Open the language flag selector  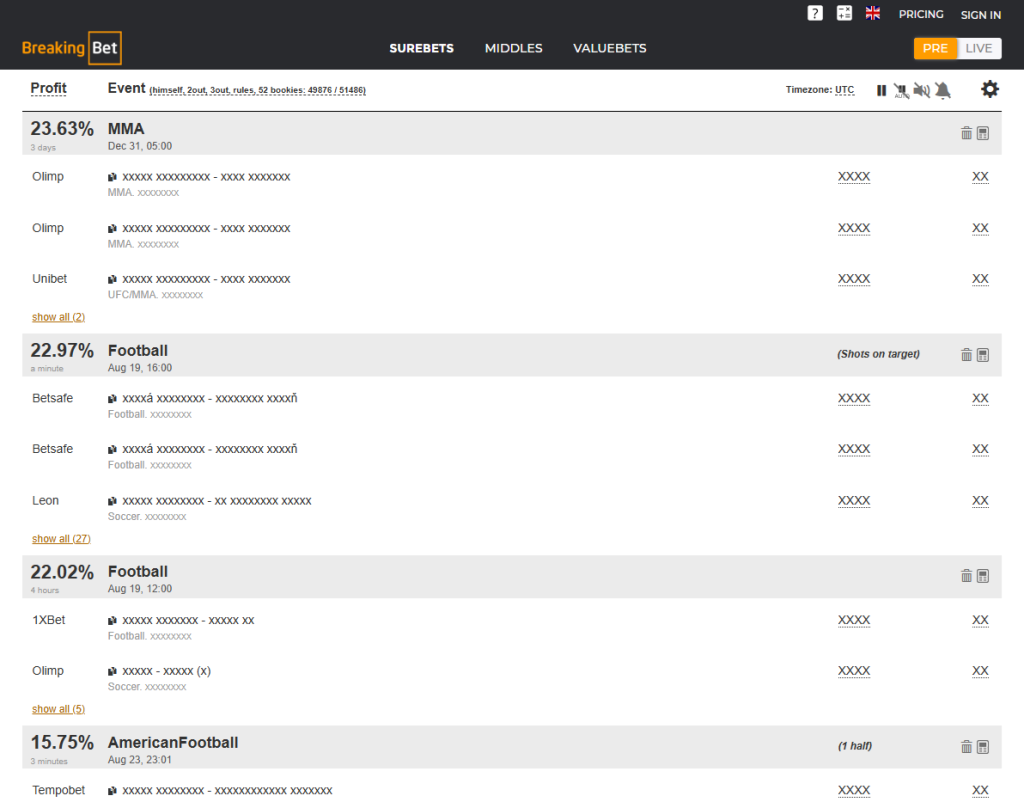pos(873,14)
